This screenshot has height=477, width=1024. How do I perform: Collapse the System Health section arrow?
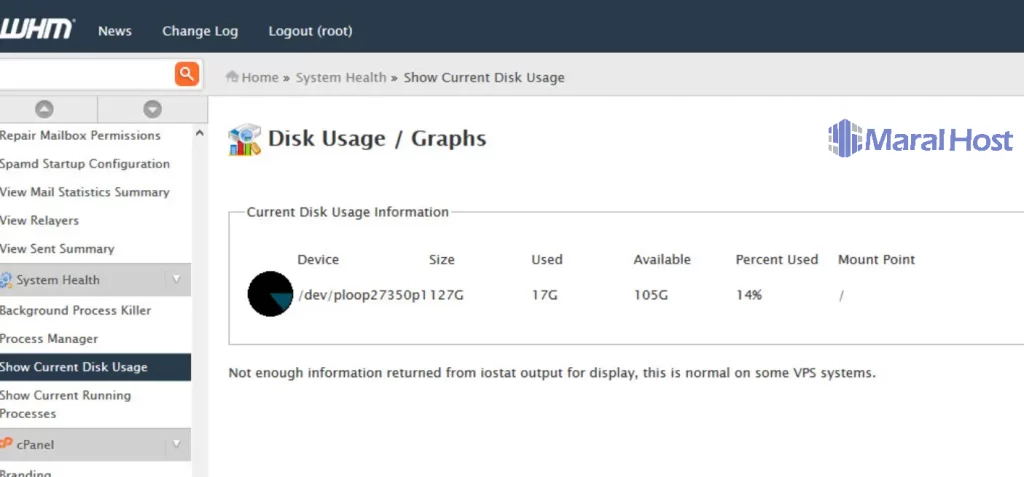(x=176, y=280)
